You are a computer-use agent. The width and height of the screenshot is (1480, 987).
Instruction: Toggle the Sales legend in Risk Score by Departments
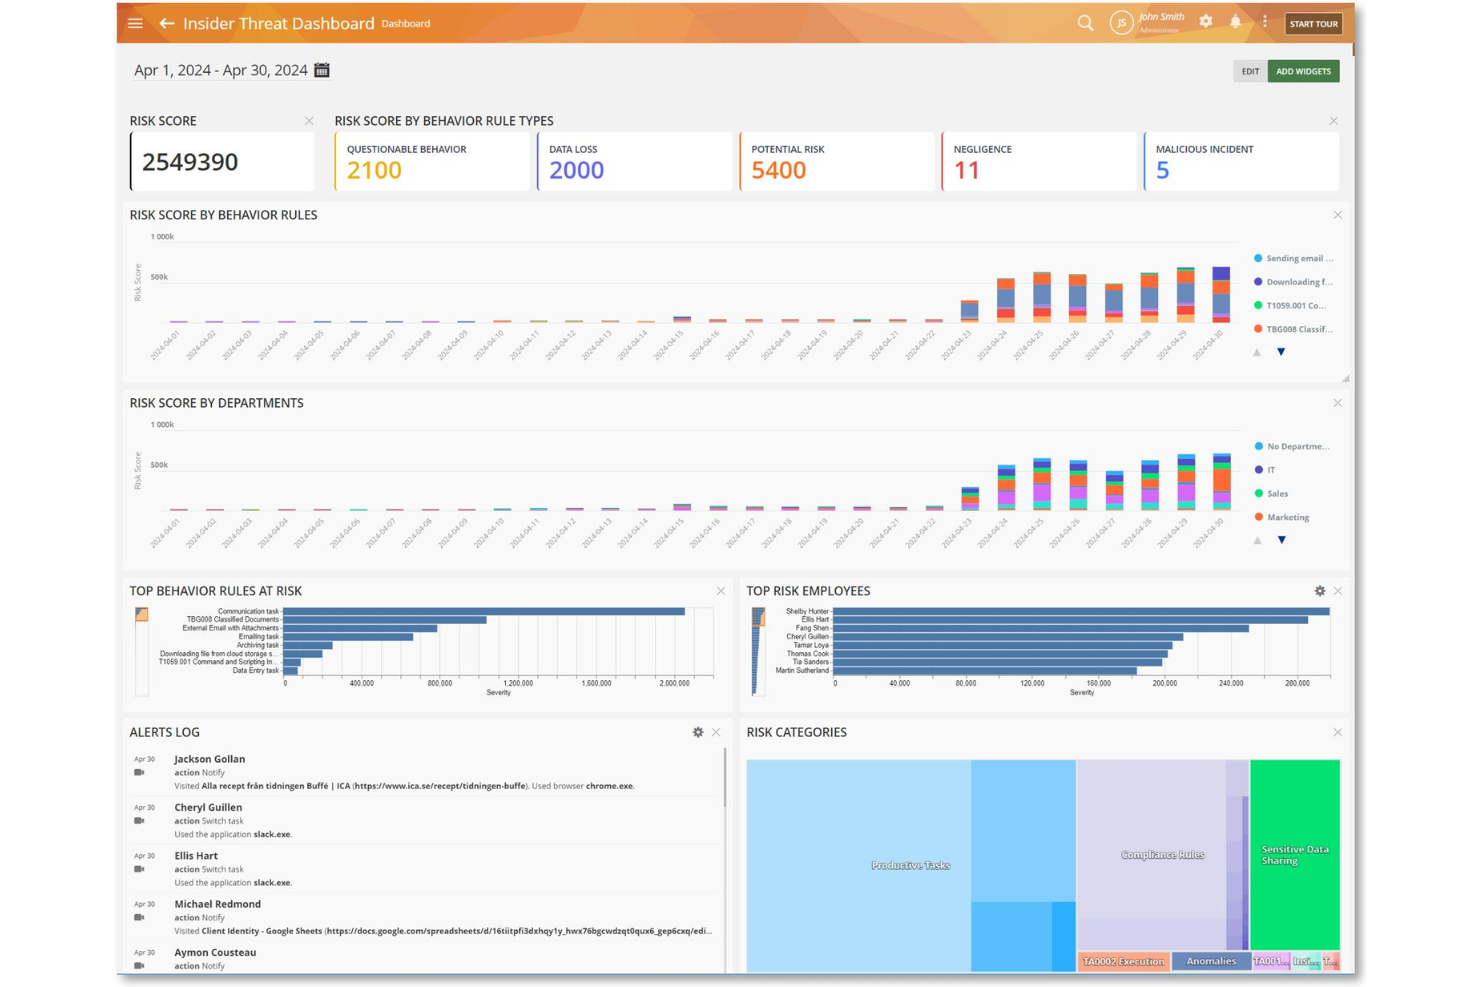tap(1276, 493)
